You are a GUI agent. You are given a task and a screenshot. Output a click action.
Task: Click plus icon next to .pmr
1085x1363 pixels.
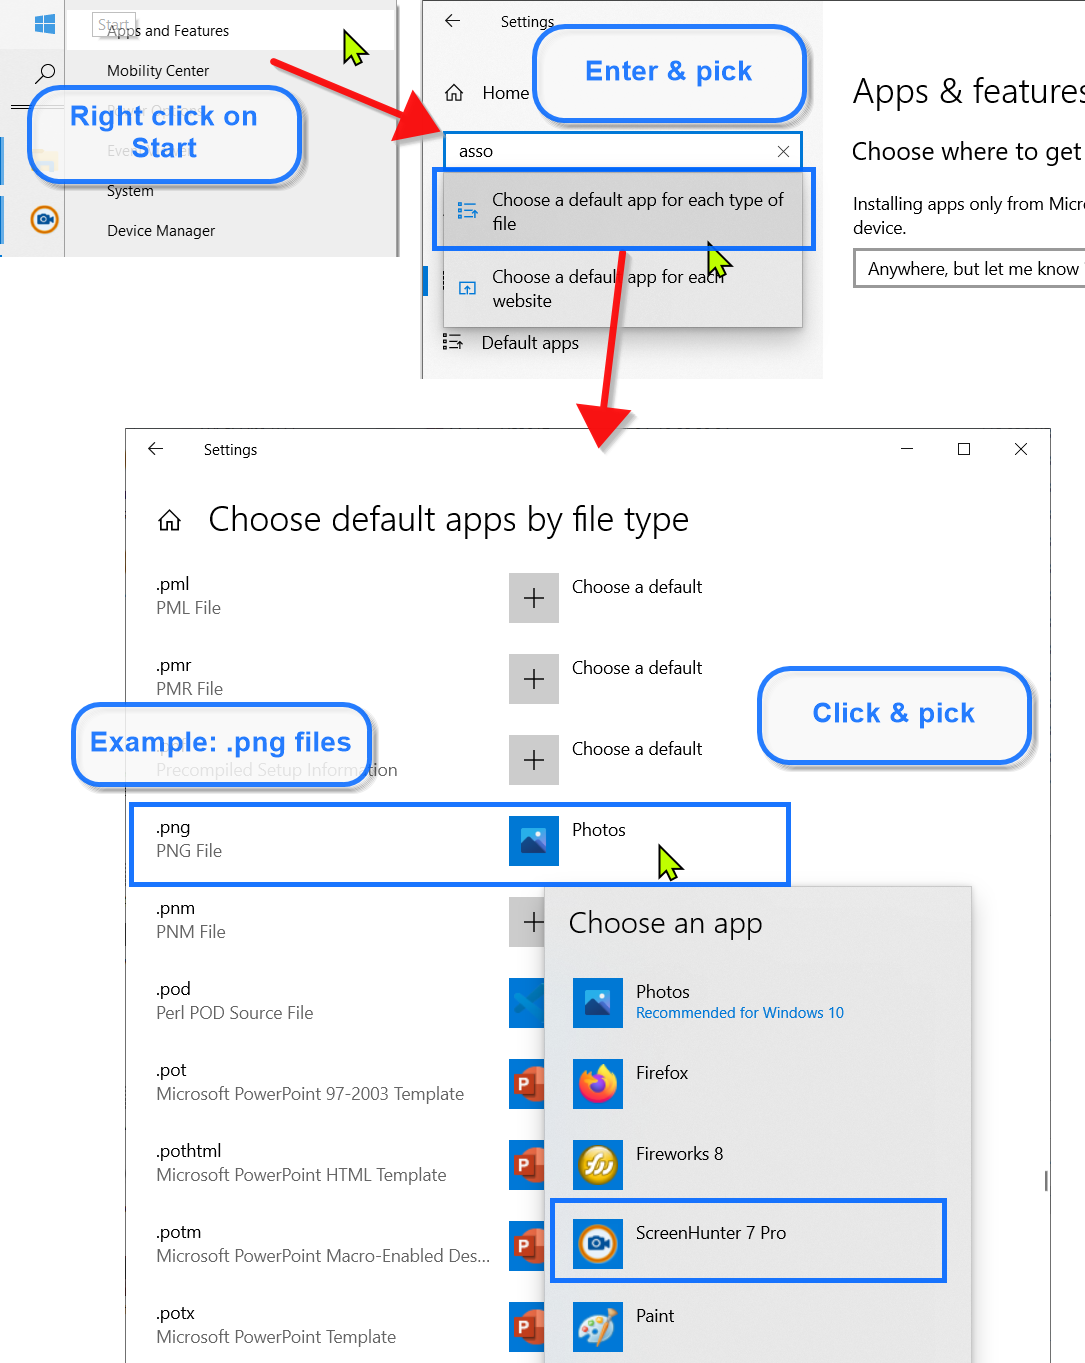point(533,679)
